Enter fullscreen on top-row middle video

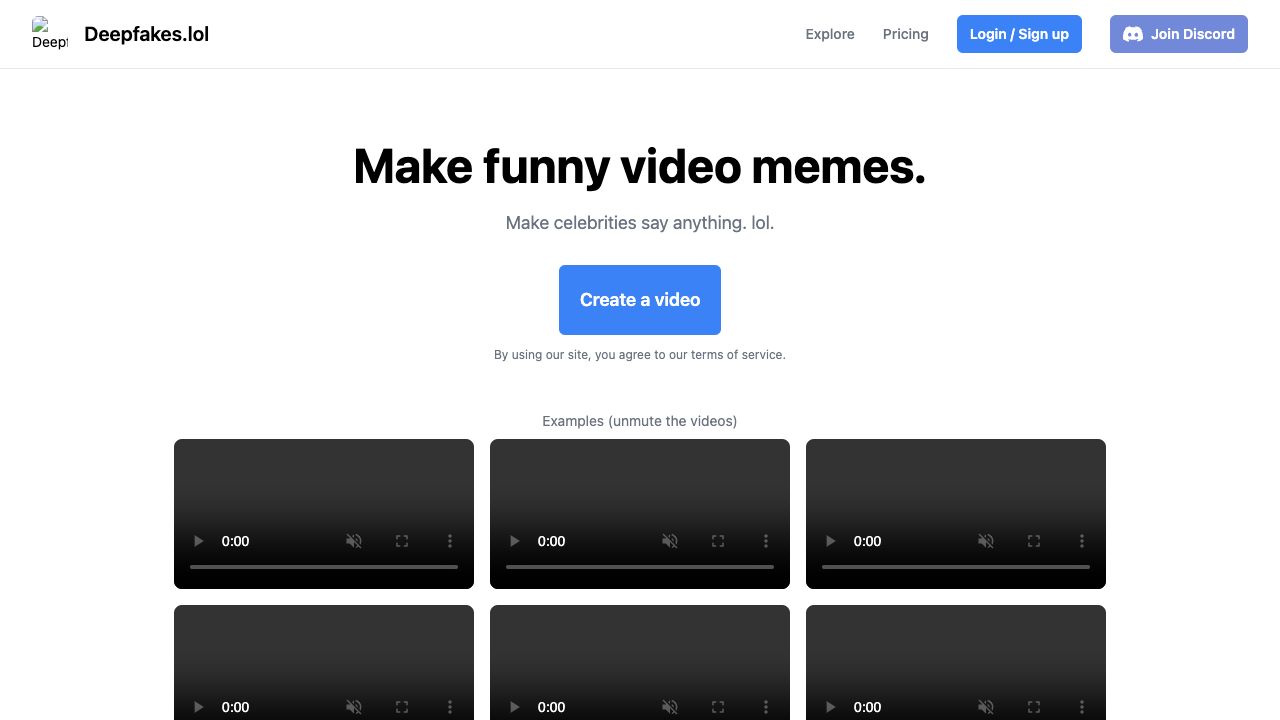click(718, 541)
